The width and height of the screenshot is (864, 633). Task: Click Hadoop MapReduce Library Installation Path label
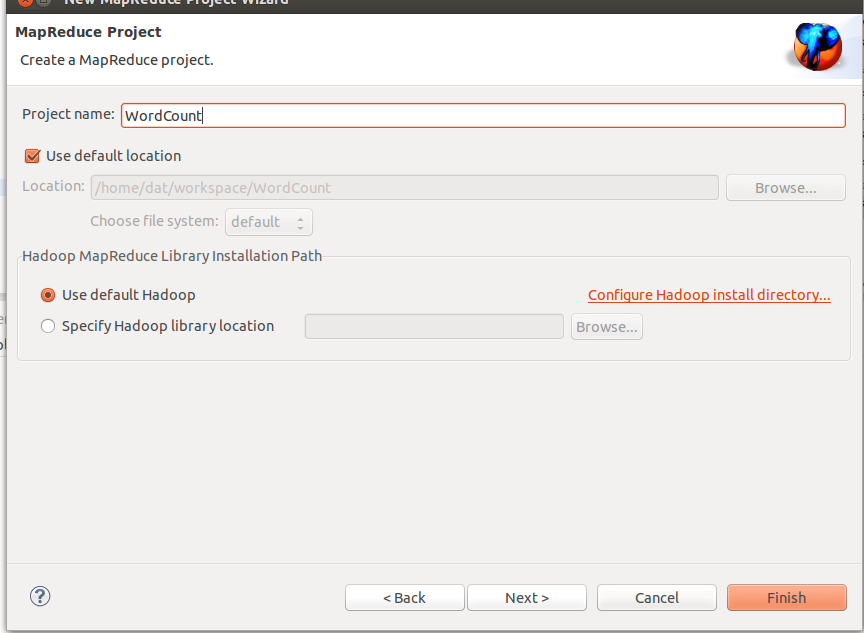point(172,256)
